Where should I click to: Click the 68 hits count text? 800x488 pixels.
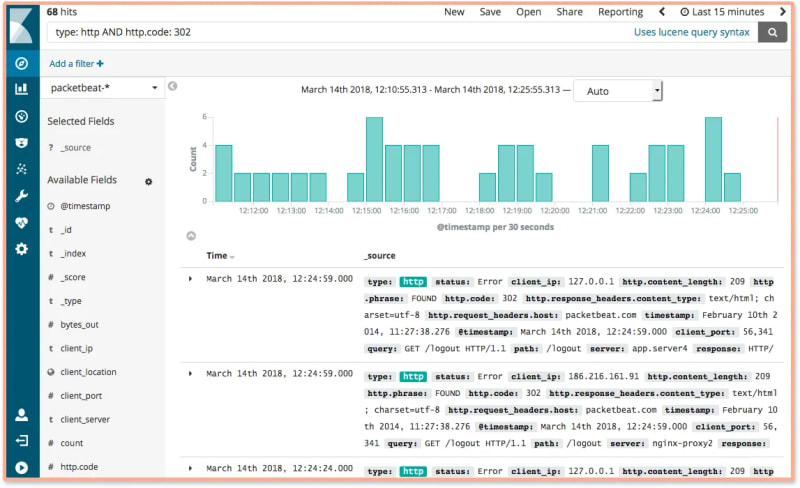(62, 12)
